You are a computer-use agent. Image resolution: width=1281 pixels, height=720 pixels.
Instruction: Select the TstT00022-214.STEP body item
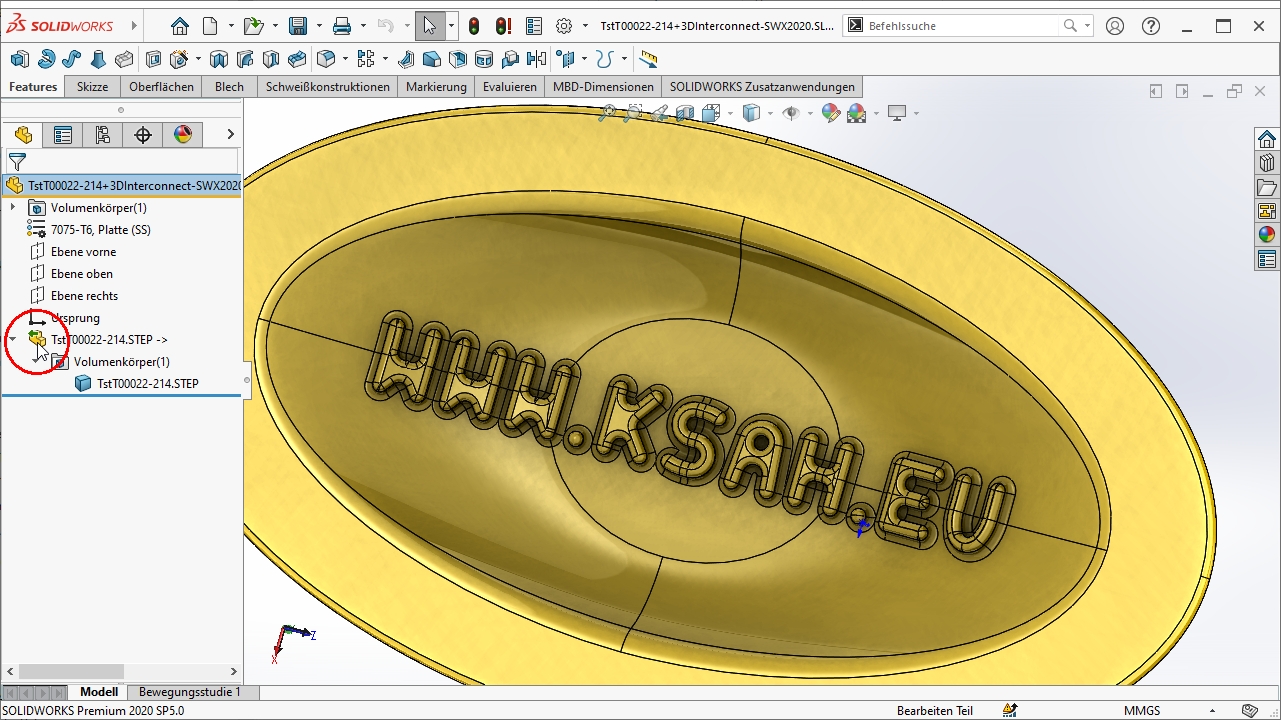tap(137, 384)
